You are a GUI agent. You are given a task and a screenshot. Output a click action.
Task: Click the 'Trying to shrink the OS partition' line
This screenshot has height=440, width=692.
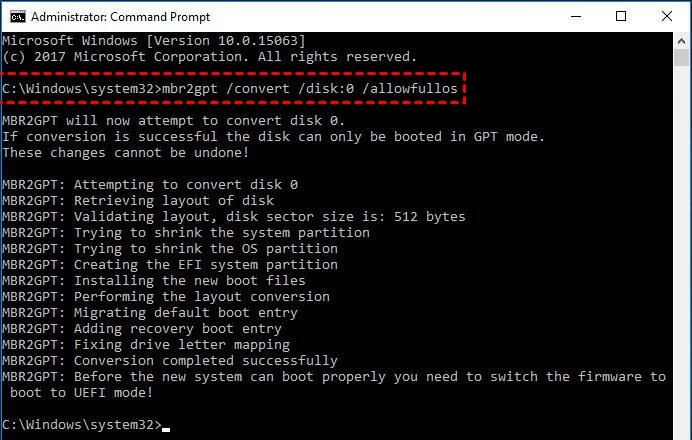(169, 249)
